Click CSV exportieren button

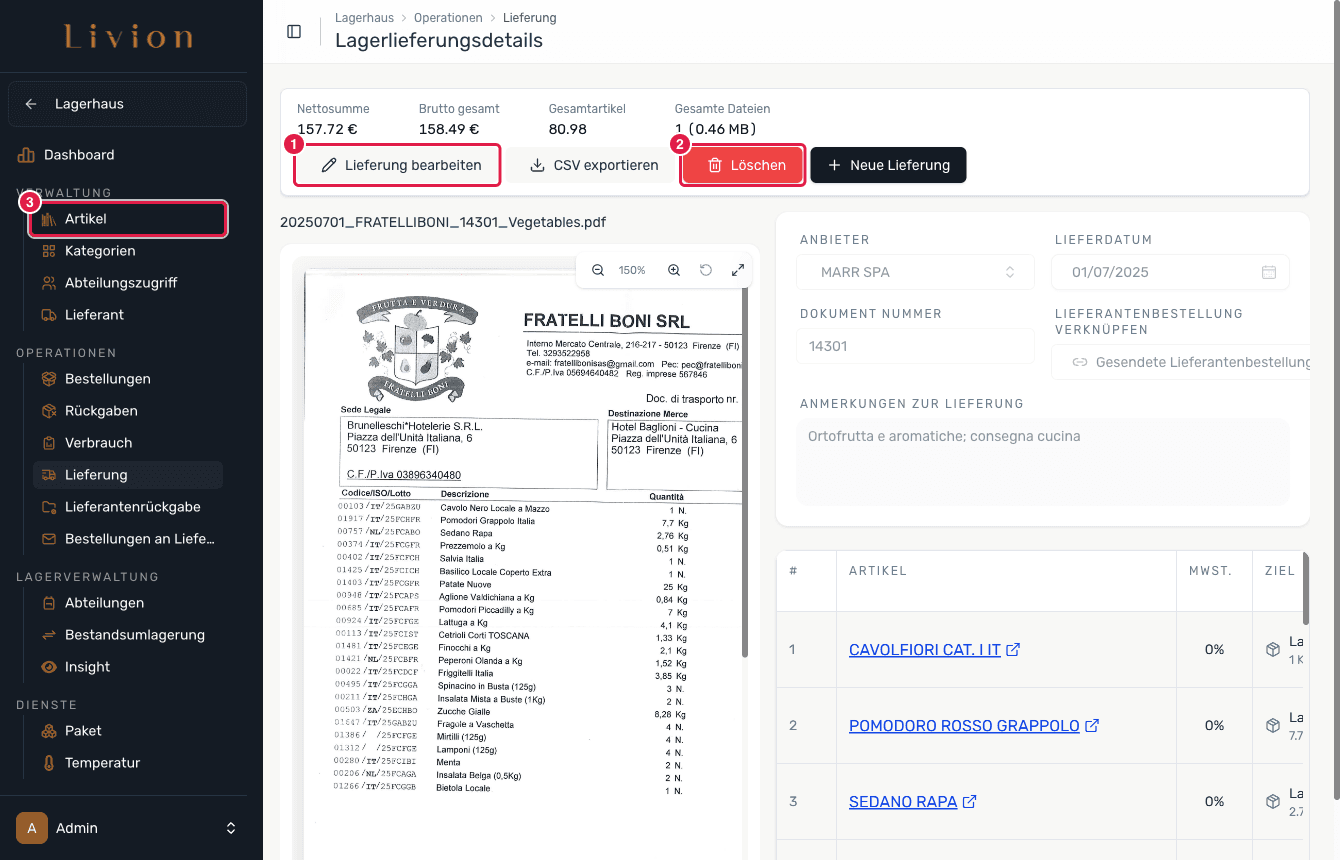tap(594, 165)
